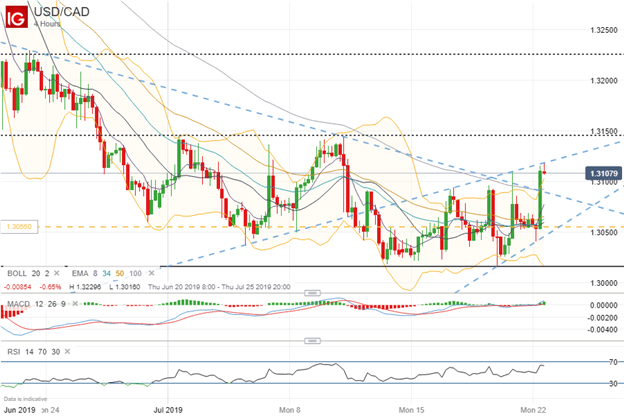
Task: Grab the divider handle above RSI panel
Action: (312, 341)
